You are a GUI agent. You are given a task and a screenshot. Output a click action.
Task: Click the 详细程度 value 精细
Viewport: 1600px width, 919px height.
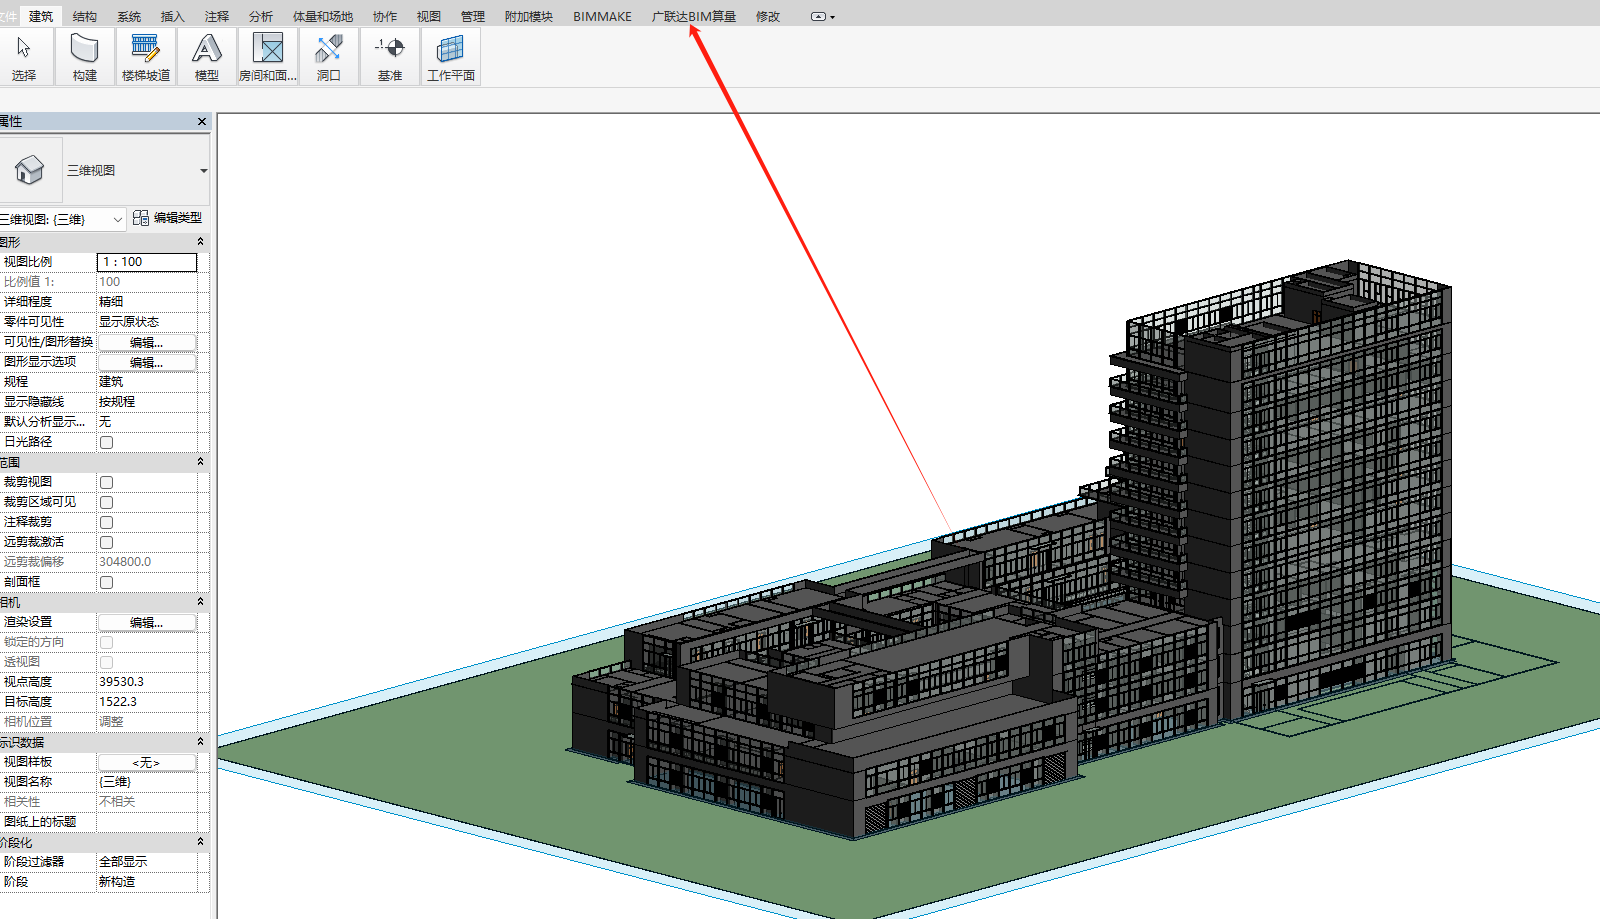147,302
